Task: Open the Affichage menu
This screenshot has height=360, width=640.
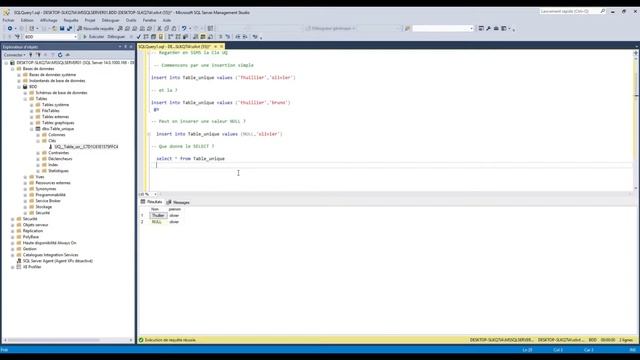Action: point(49,20)
